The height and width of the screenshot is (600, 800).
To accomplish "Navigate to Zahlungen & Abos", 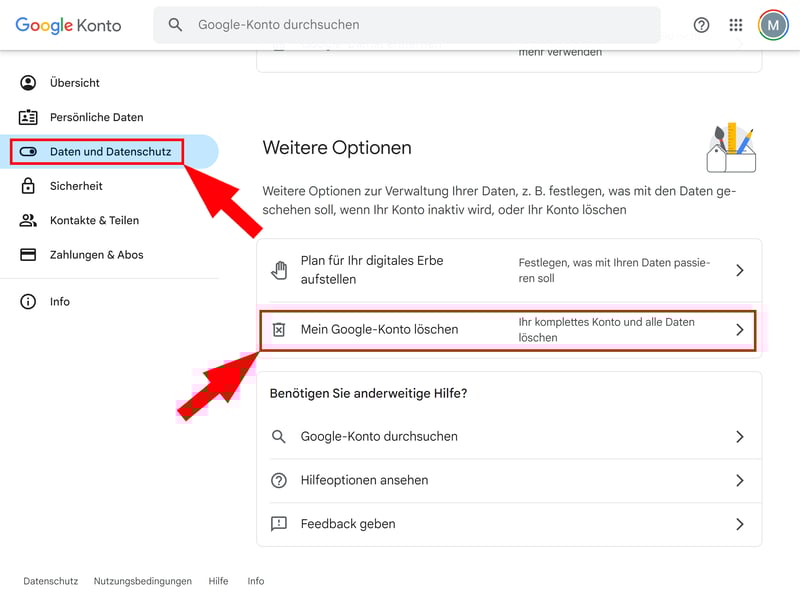I will 96,255.
